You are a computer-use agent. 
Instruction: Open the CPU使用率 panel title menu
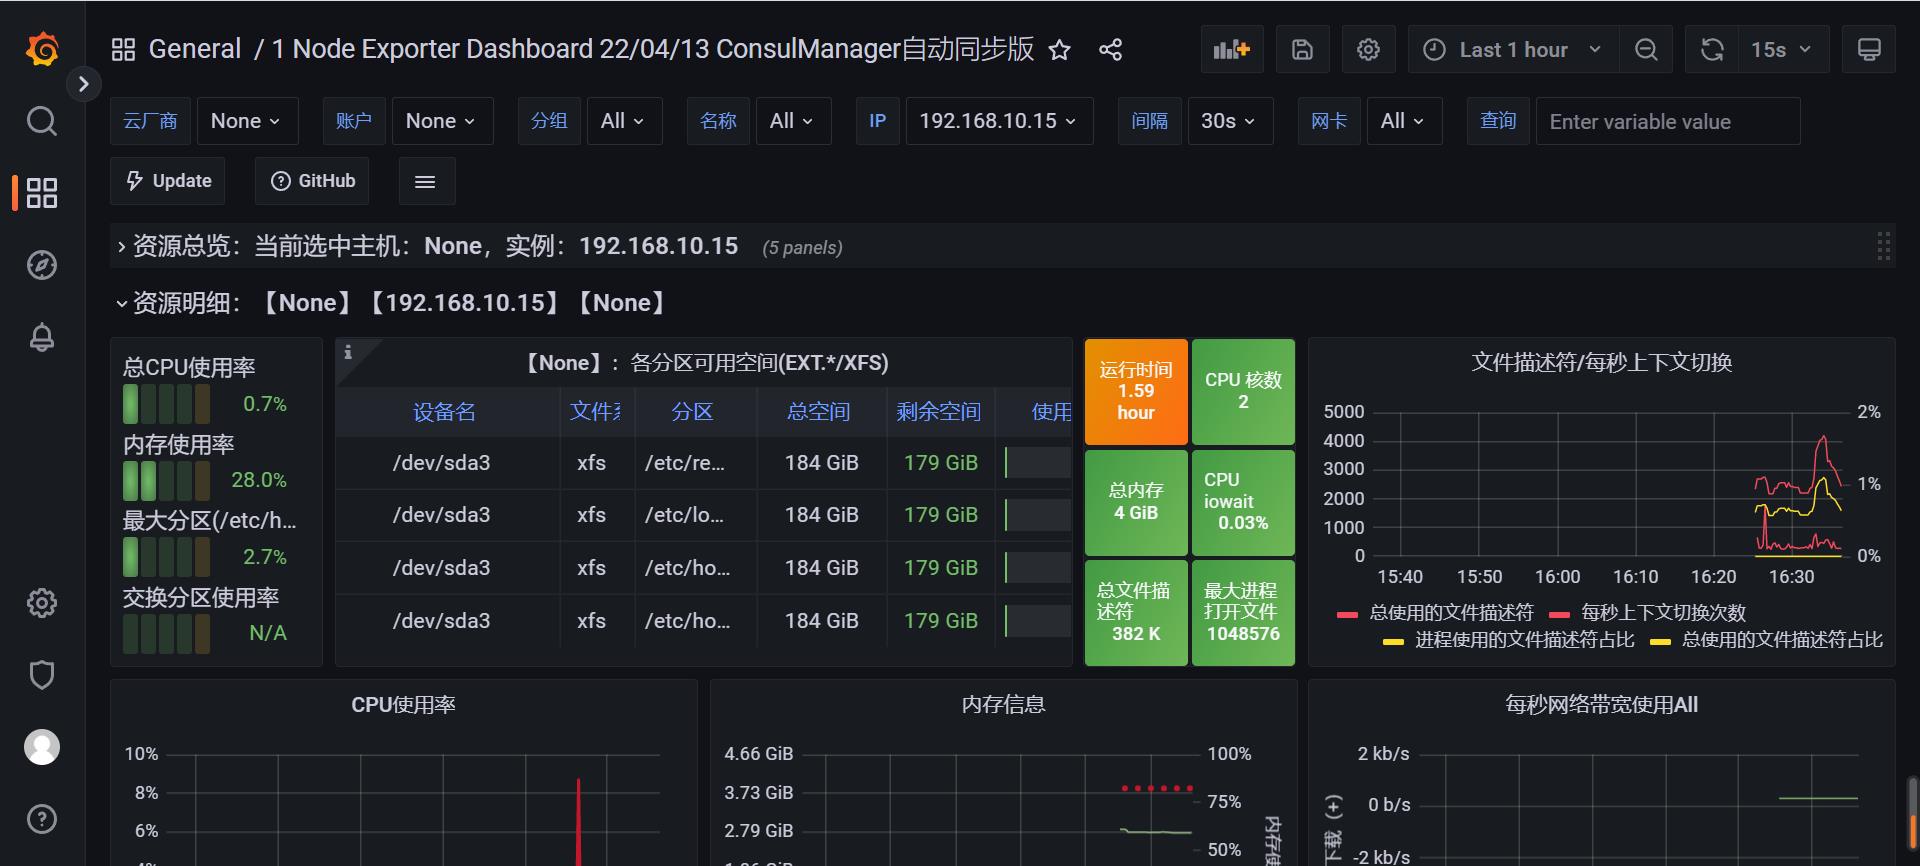pyautogui.click(x=403, y=705)
